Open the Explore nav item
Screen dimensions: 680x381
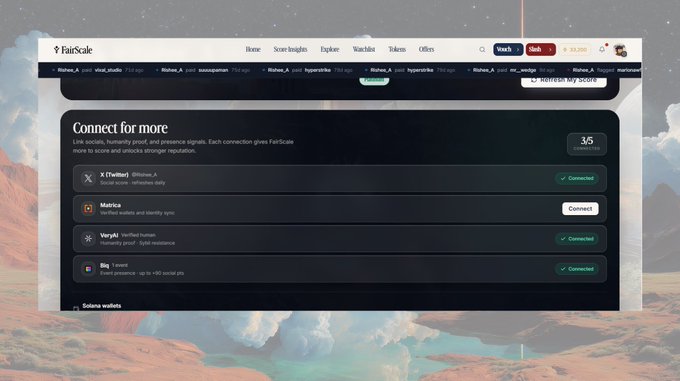click(x=330, y=49)
